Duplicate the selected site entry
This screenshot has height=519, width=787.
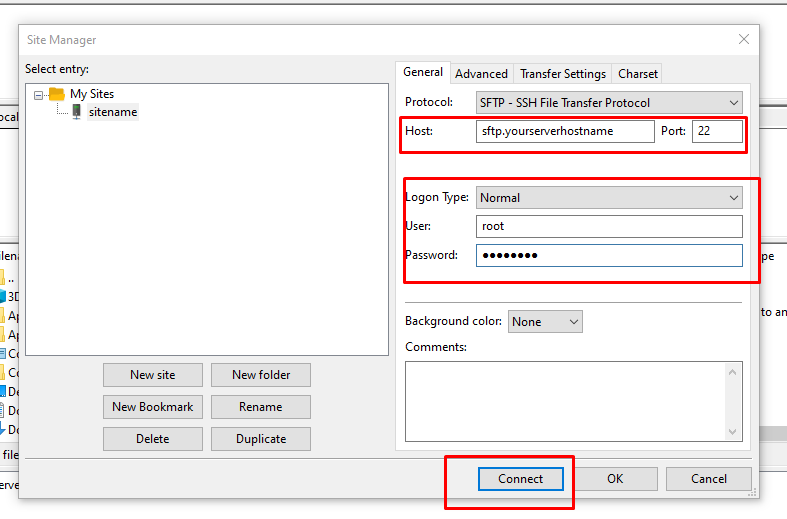261,439
